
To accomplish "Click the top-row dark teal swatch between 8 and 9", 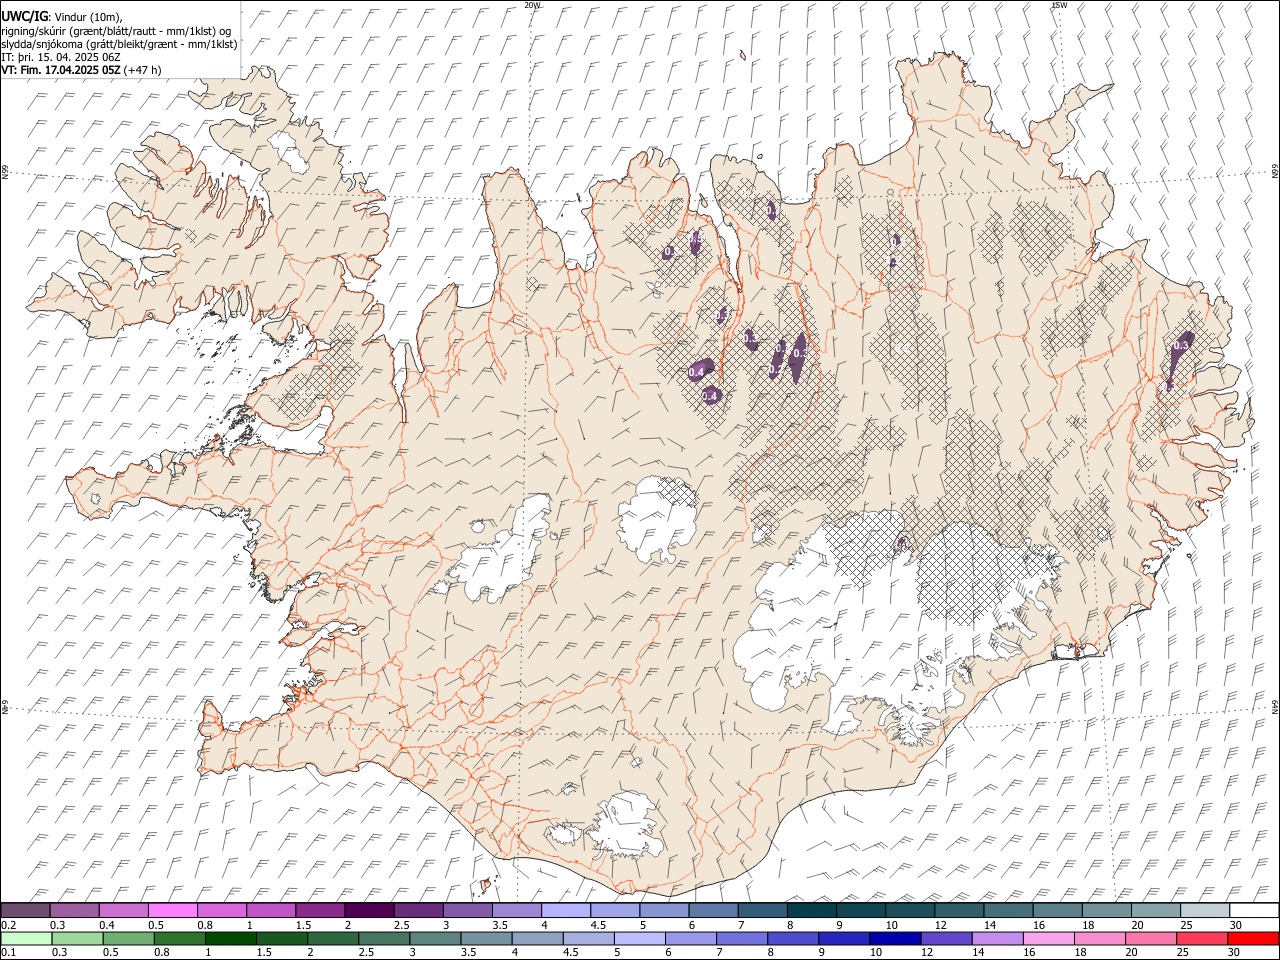I will click(x=812, y=910).
